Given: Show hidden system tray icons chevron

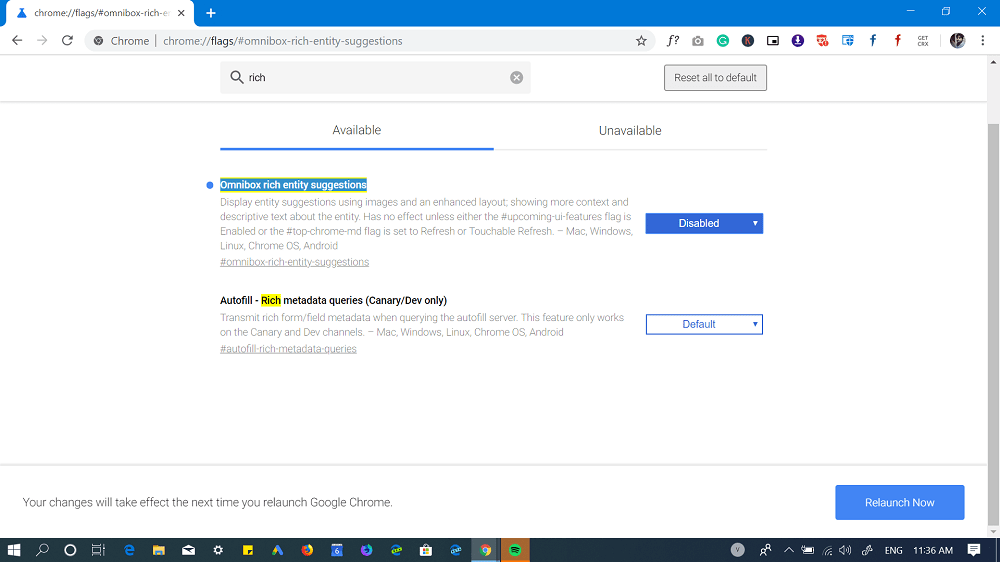Looking at the screenshot, I should point(789,550).
